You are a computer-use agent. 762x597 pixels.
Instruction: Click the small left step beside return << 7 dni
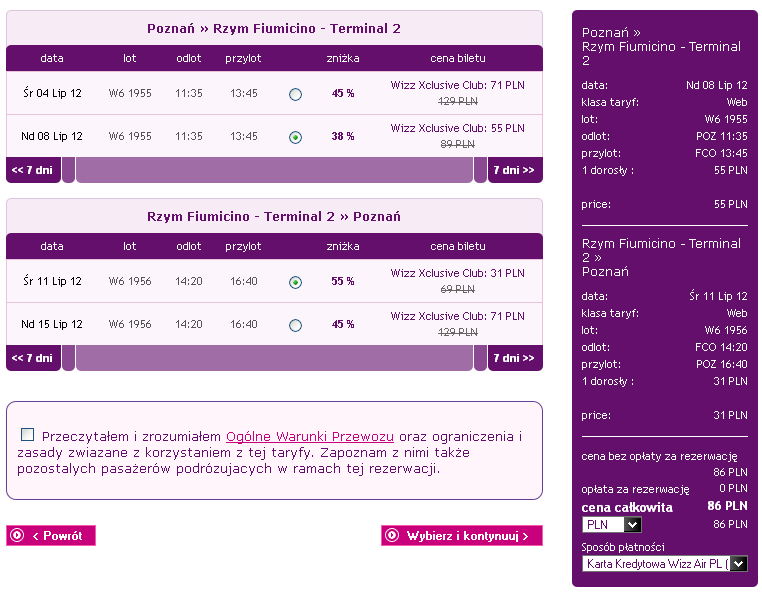click(x=69, y=358)
